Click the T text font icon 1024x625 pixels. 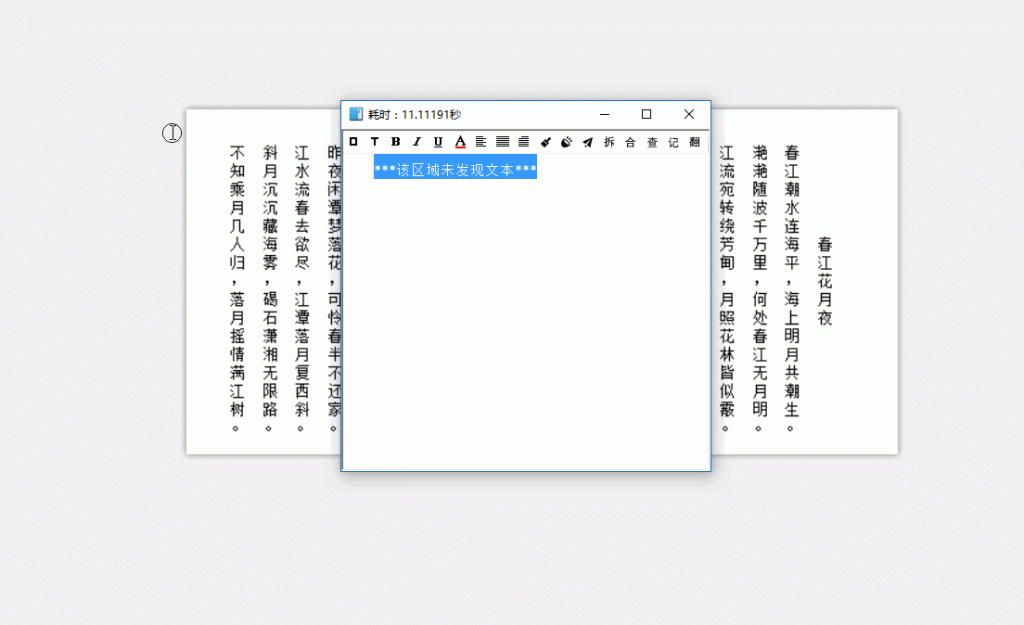click(374, 142)
